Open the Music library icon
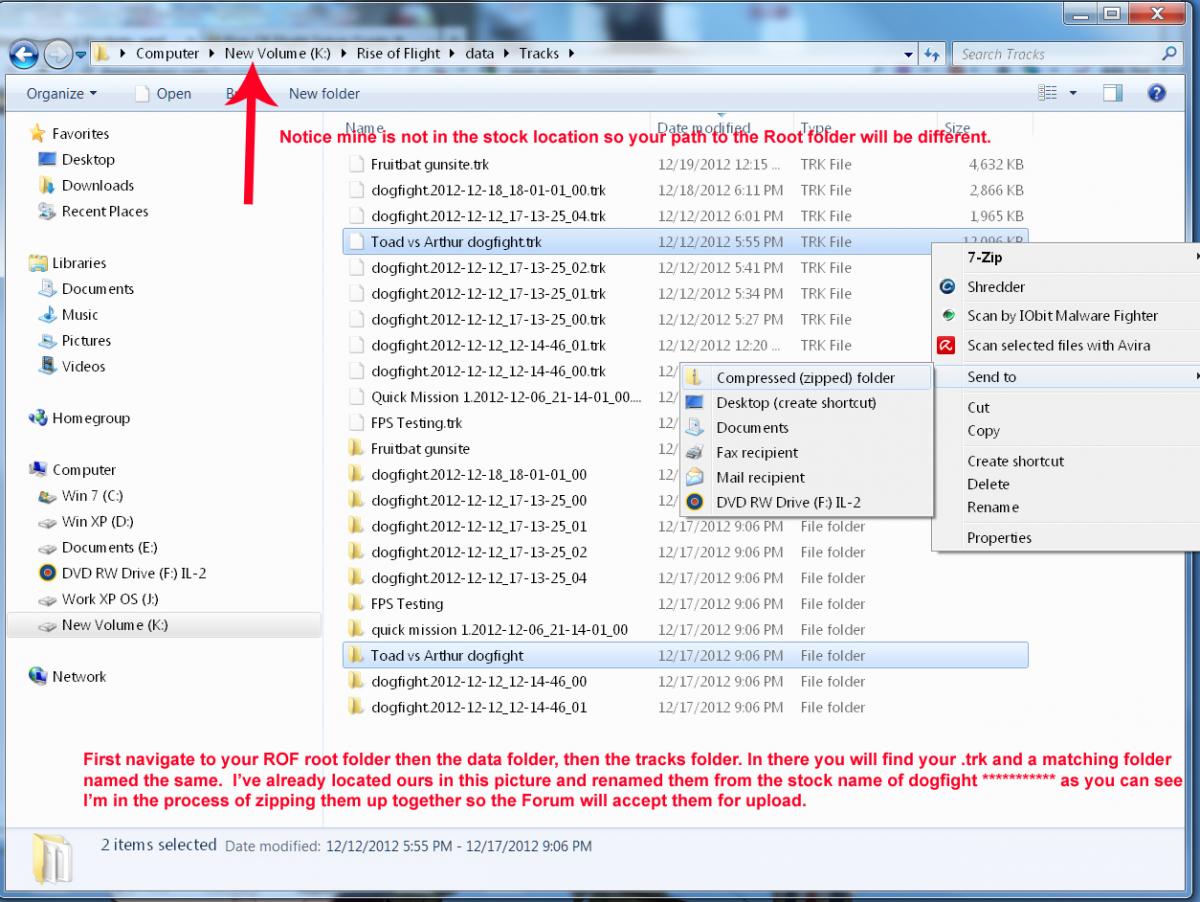This screenshot has height=902, width=1200. click(47, 314)
